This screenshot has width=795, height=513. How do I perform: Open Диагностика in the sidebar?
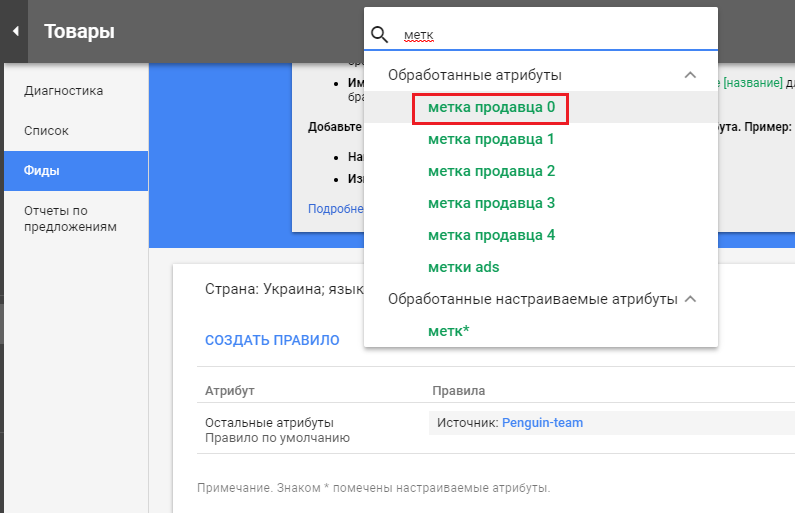coord(64,91)
